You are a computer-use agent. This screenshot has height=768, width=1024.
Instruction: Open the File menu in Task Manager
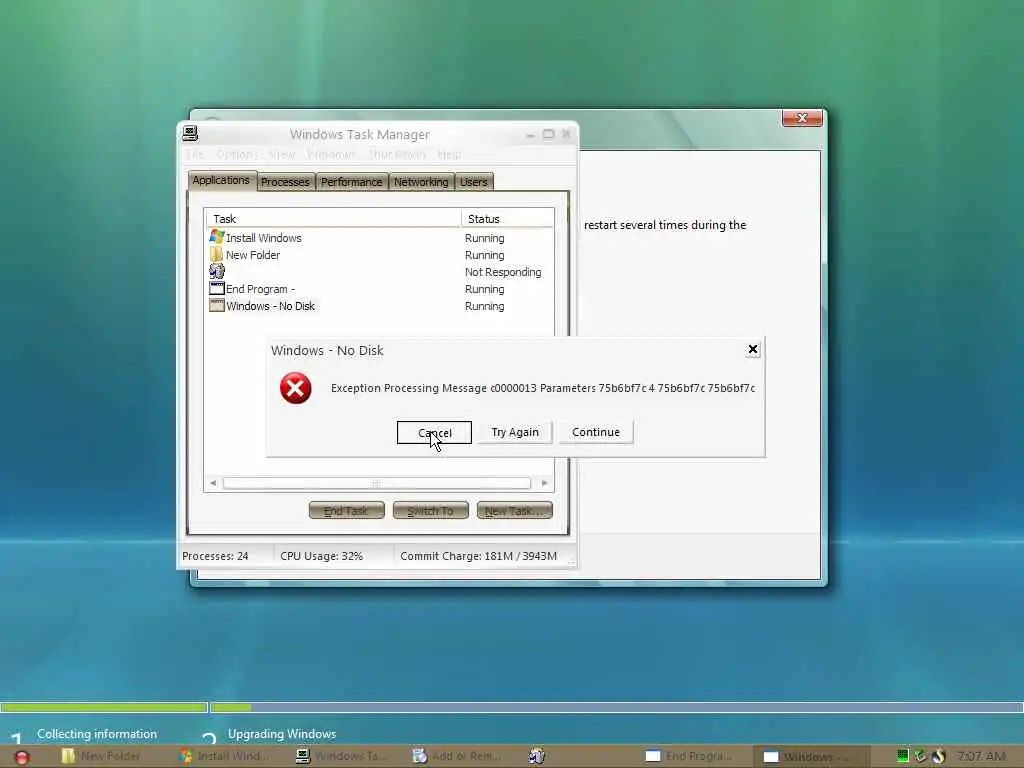[x=195, y=154]
